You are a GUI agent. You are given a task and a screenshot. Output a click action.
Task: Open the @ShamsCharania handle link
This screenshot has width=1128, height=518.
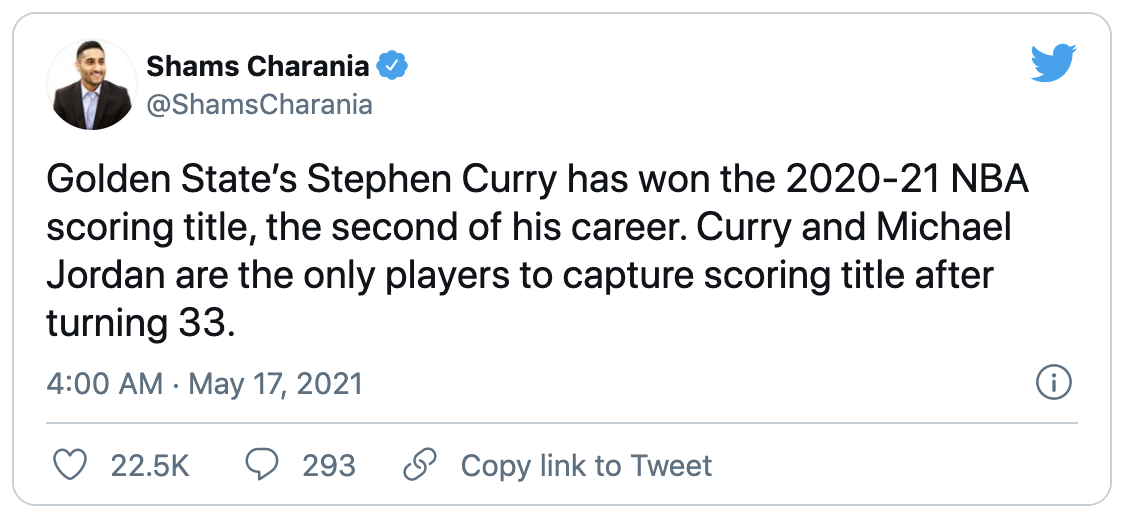coord(259,105)
